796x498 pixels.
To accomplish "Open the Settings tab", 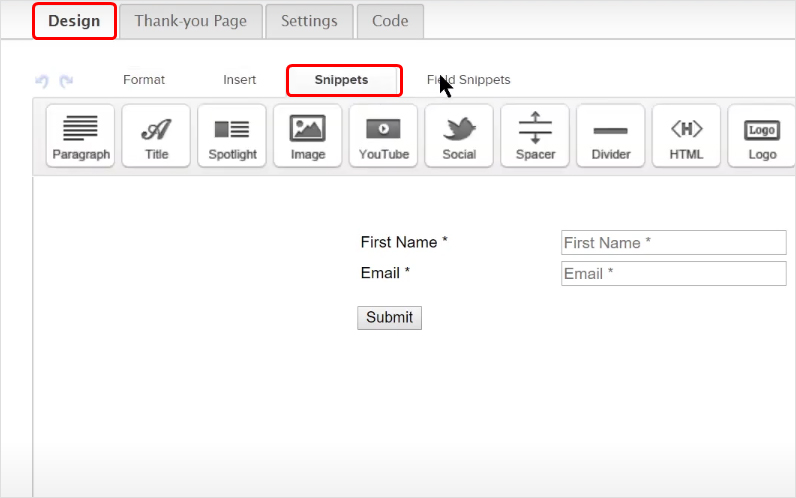I will (x=309, y=21).
